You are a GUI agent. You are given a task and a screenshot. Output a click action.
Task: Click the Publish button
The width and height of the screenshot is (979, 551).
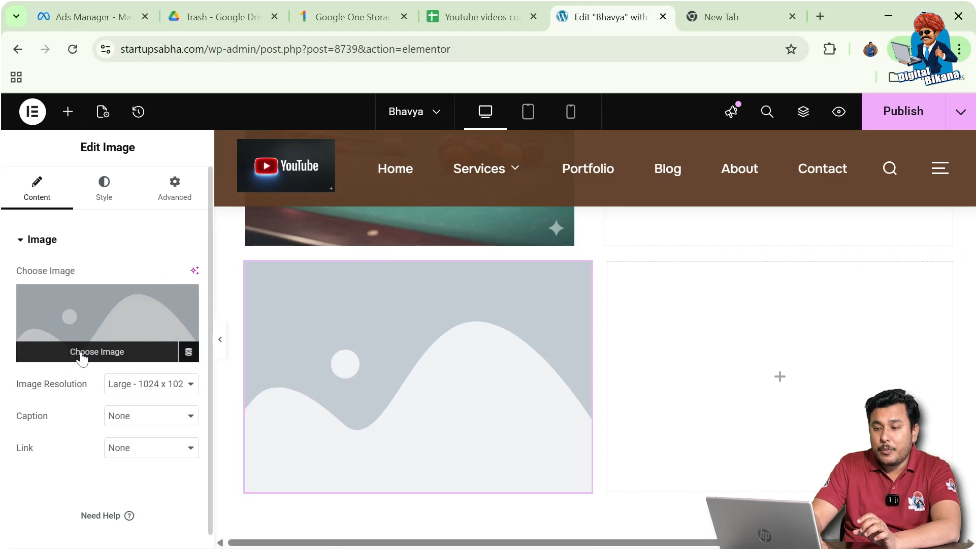[x=903, y=111]
